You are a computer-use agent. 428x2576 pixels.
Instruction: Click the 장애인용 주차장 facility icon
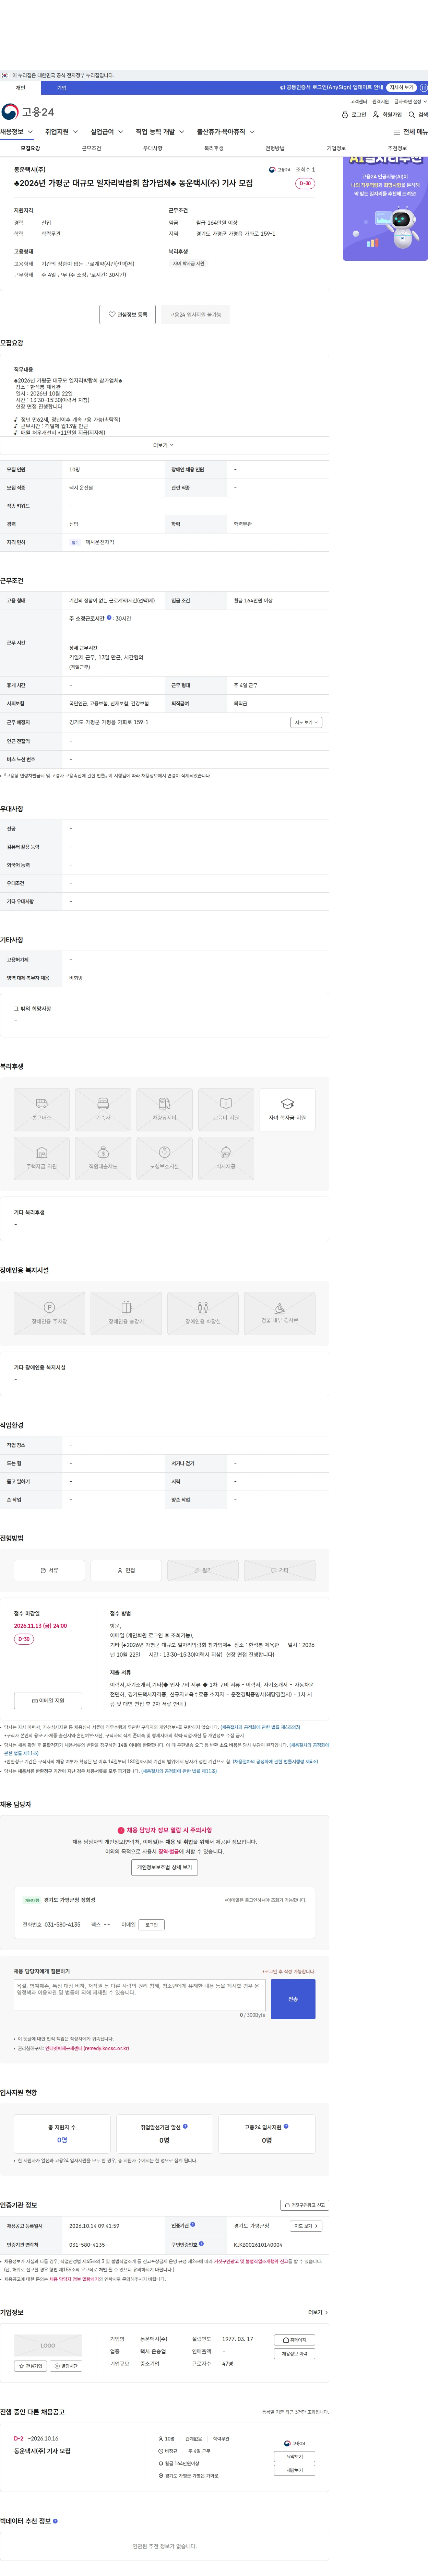tap(49, 1313)
